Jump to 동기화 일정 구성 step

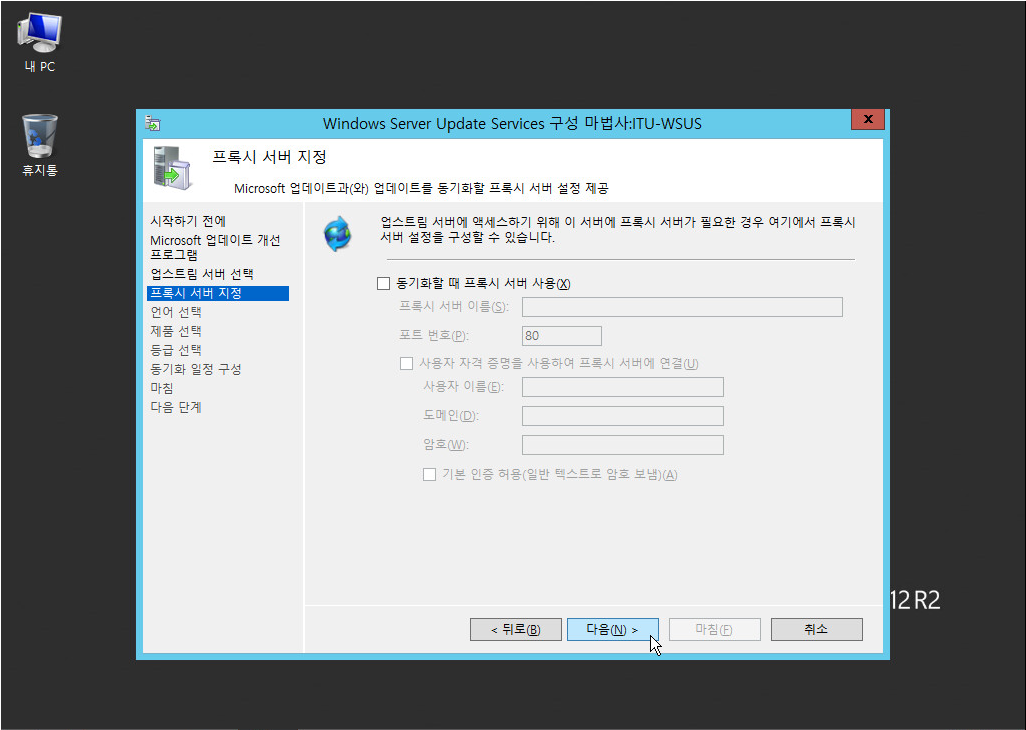[195, 369]
